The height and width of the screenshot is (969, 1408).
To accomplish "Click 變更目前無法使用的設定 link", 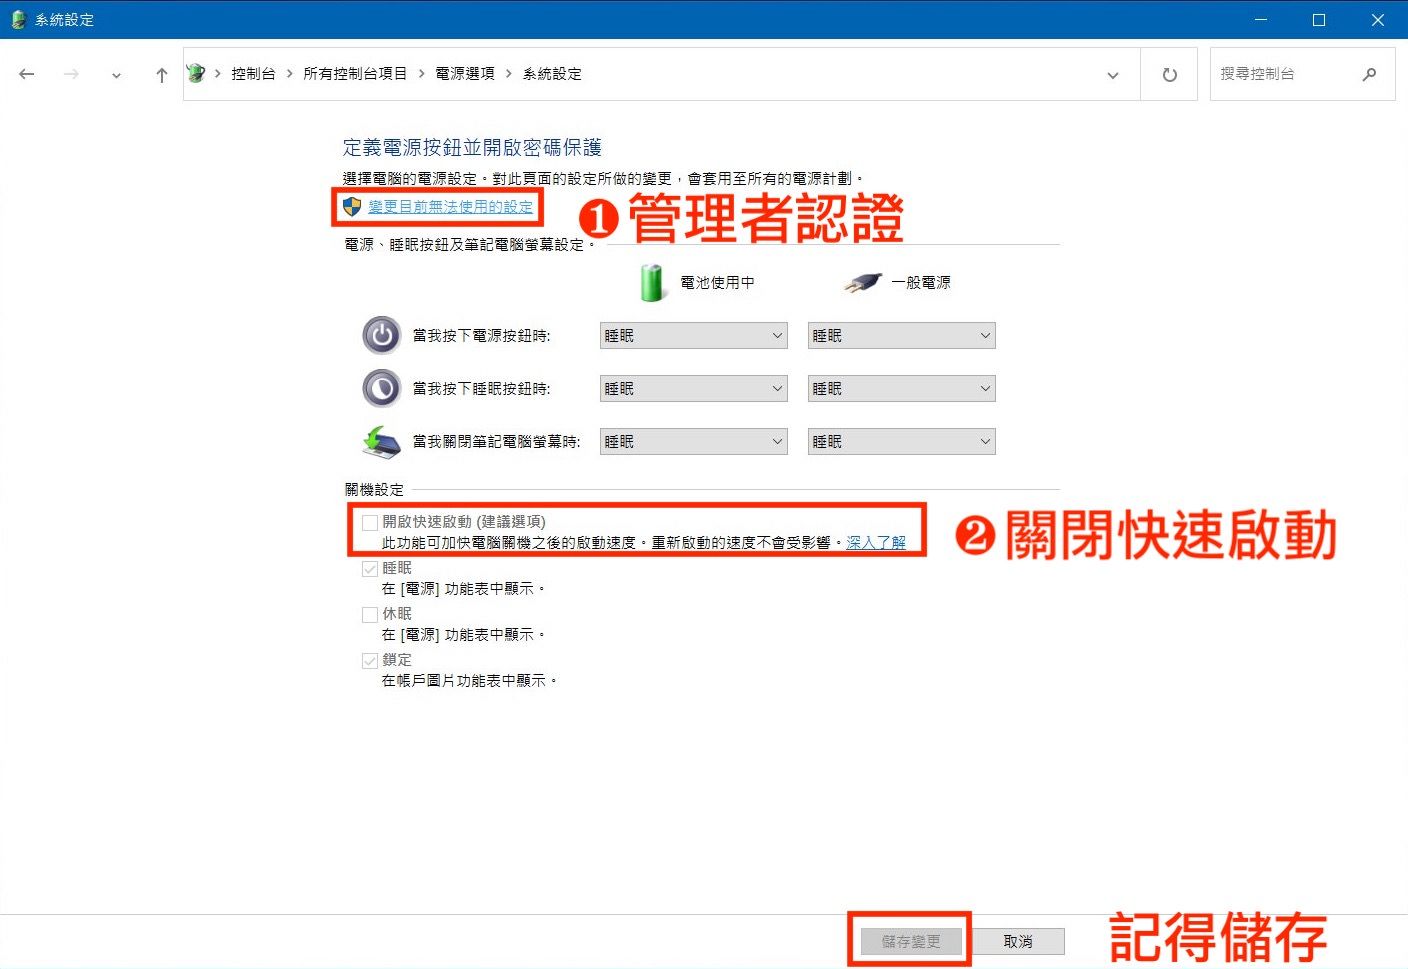I will (x=450, y=207).
